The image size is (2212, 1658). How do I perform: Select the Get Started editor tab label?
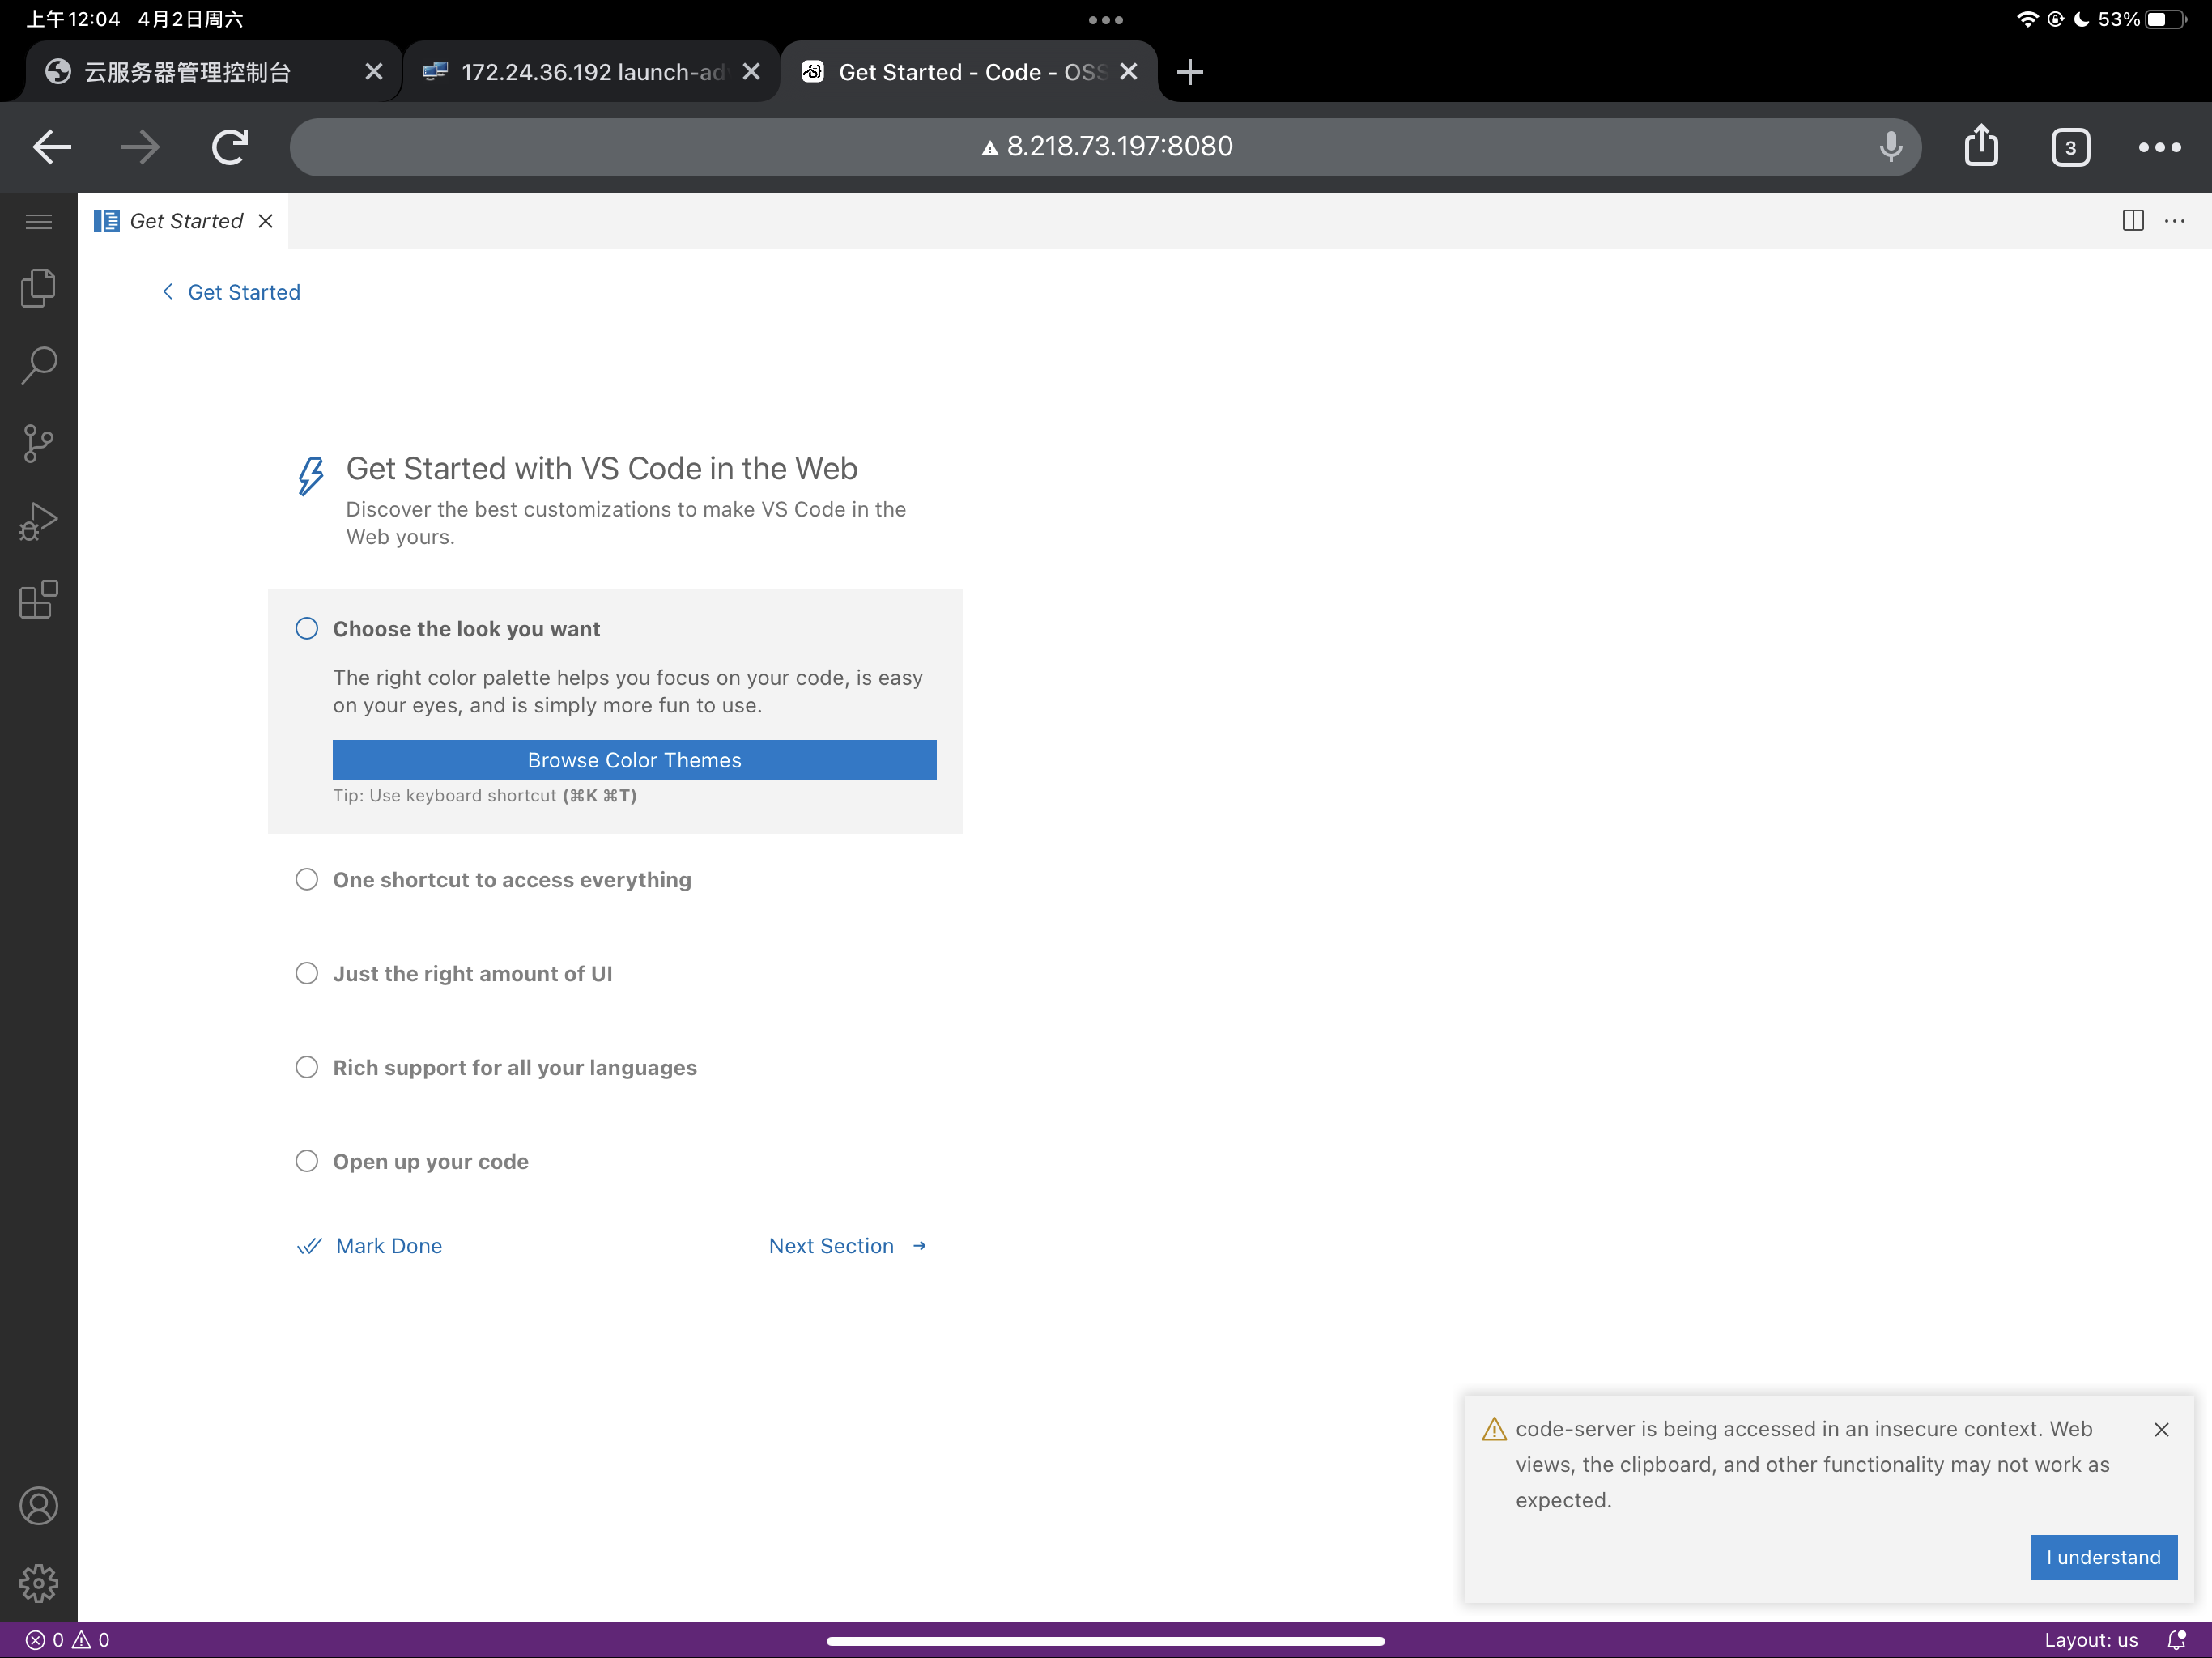click(x=186, y=221)
